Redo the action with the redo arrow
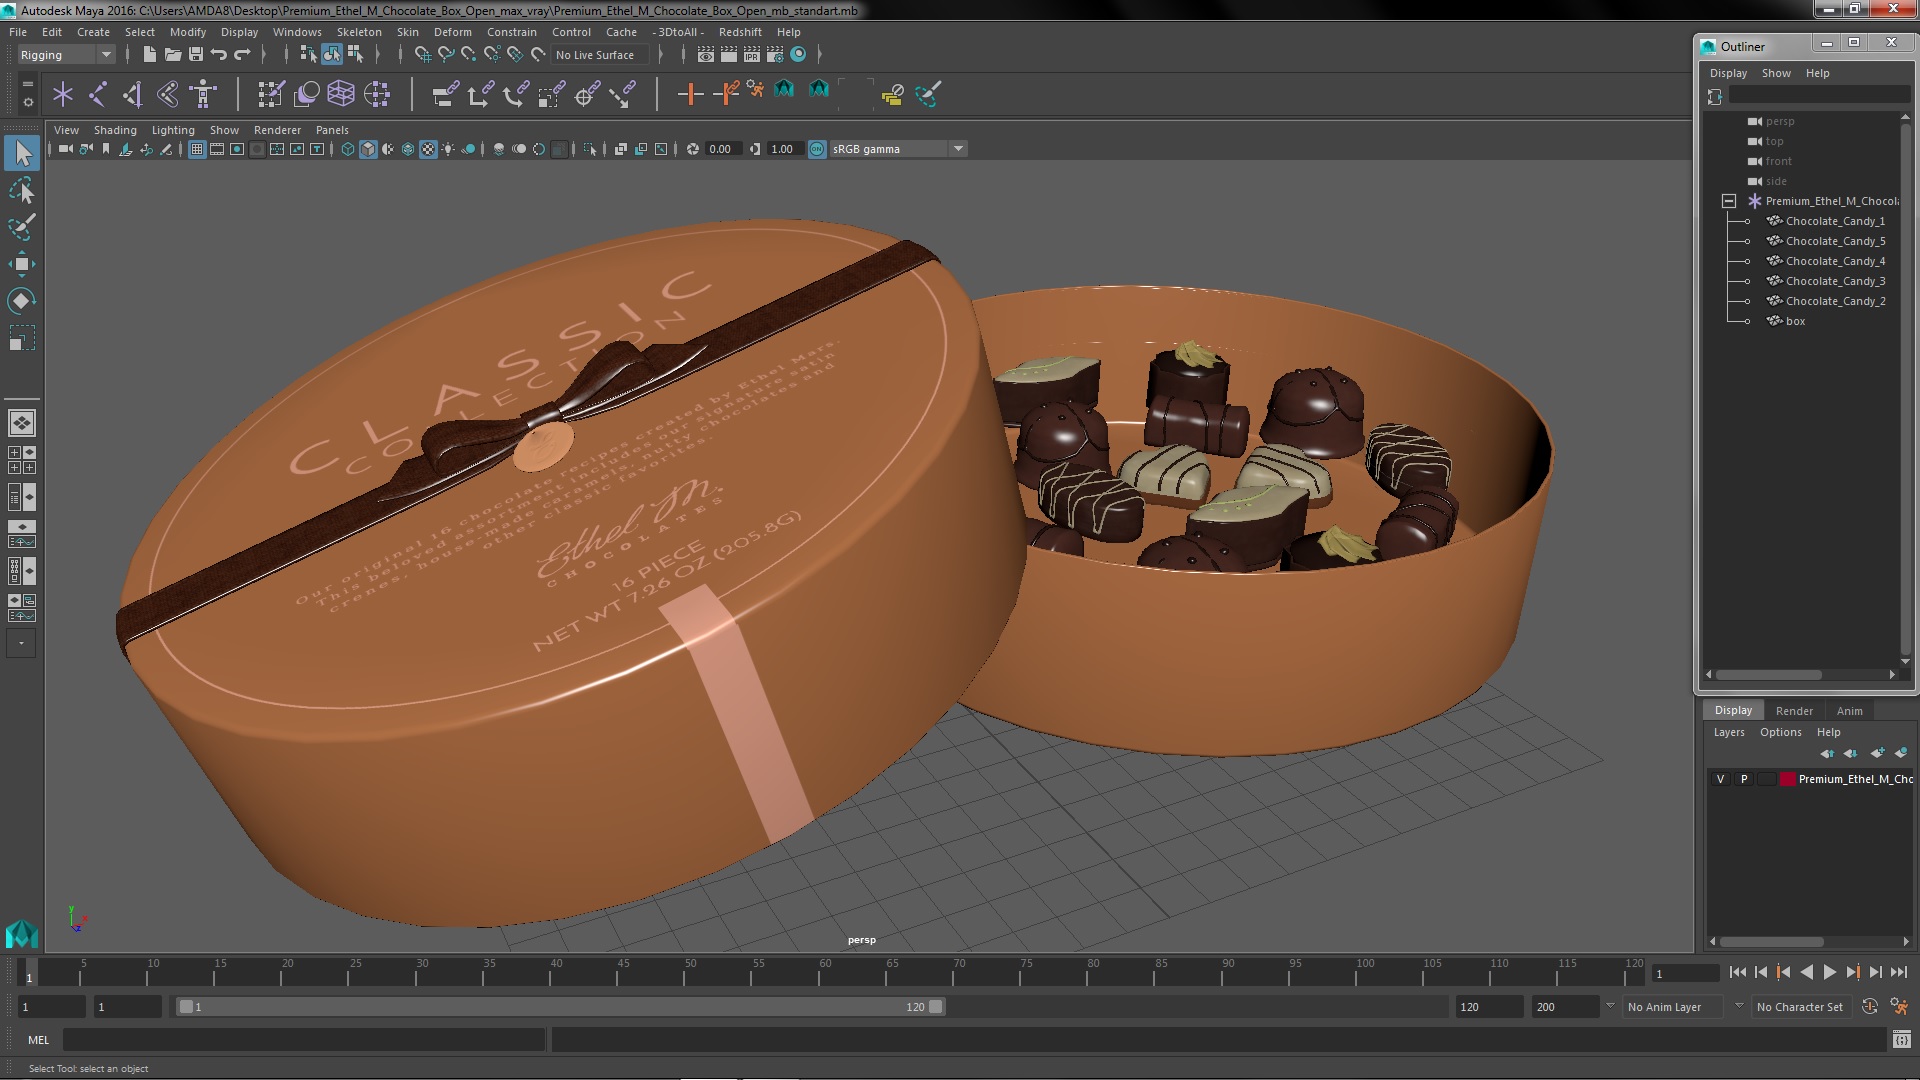 [x=241, y=55]
